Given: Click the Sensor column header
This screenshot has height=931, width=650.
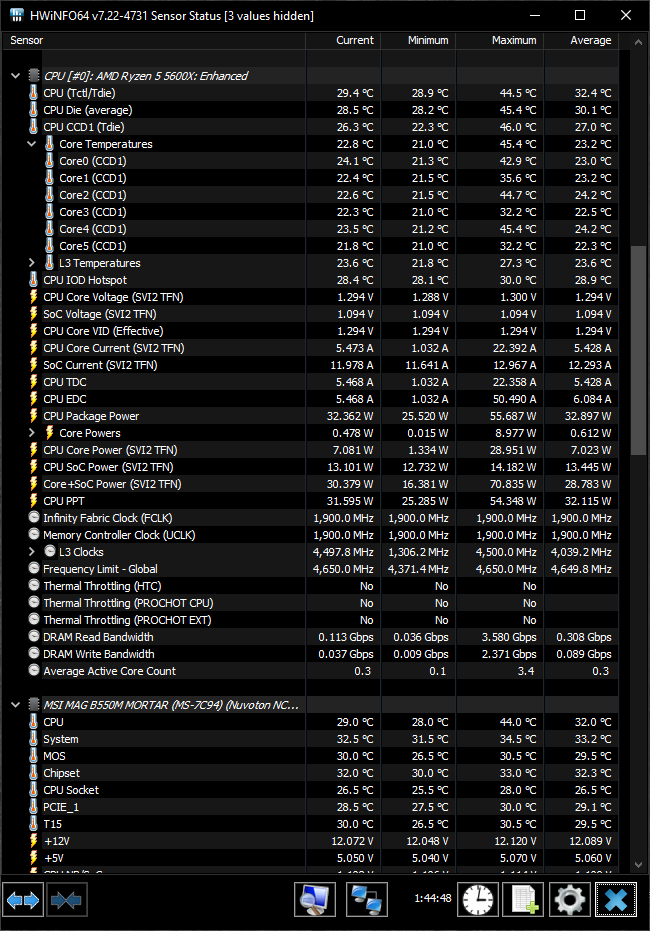Looking at the screenshot, I should [154, 40].
